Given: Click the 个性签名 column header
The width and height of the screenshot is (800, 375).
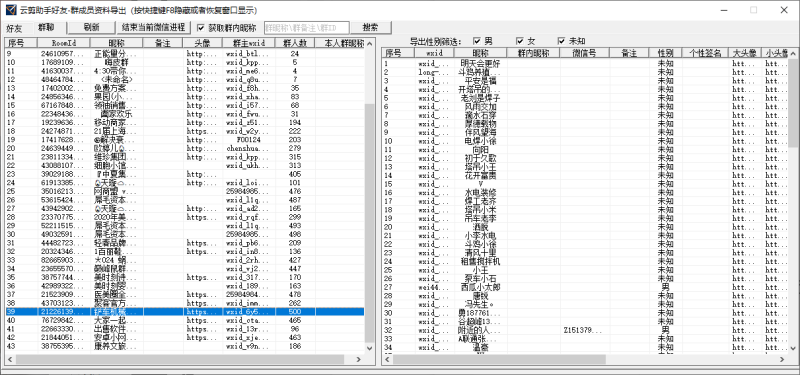Looking at the screenshot, I should (x=706, y=53).
